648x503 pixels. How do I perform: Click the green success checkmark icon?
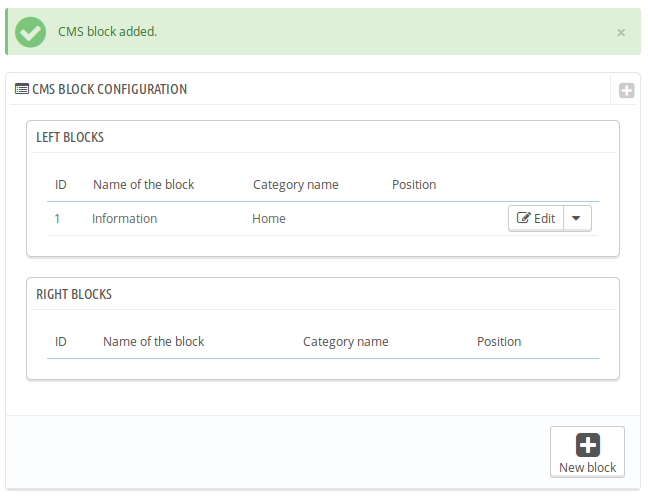pyautogui.click(x=31, y=32)
